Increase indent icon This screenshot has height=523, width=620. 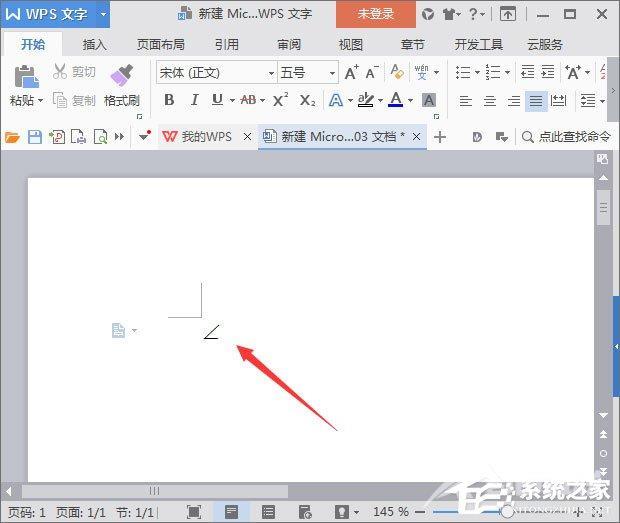(x=548, y=72)
